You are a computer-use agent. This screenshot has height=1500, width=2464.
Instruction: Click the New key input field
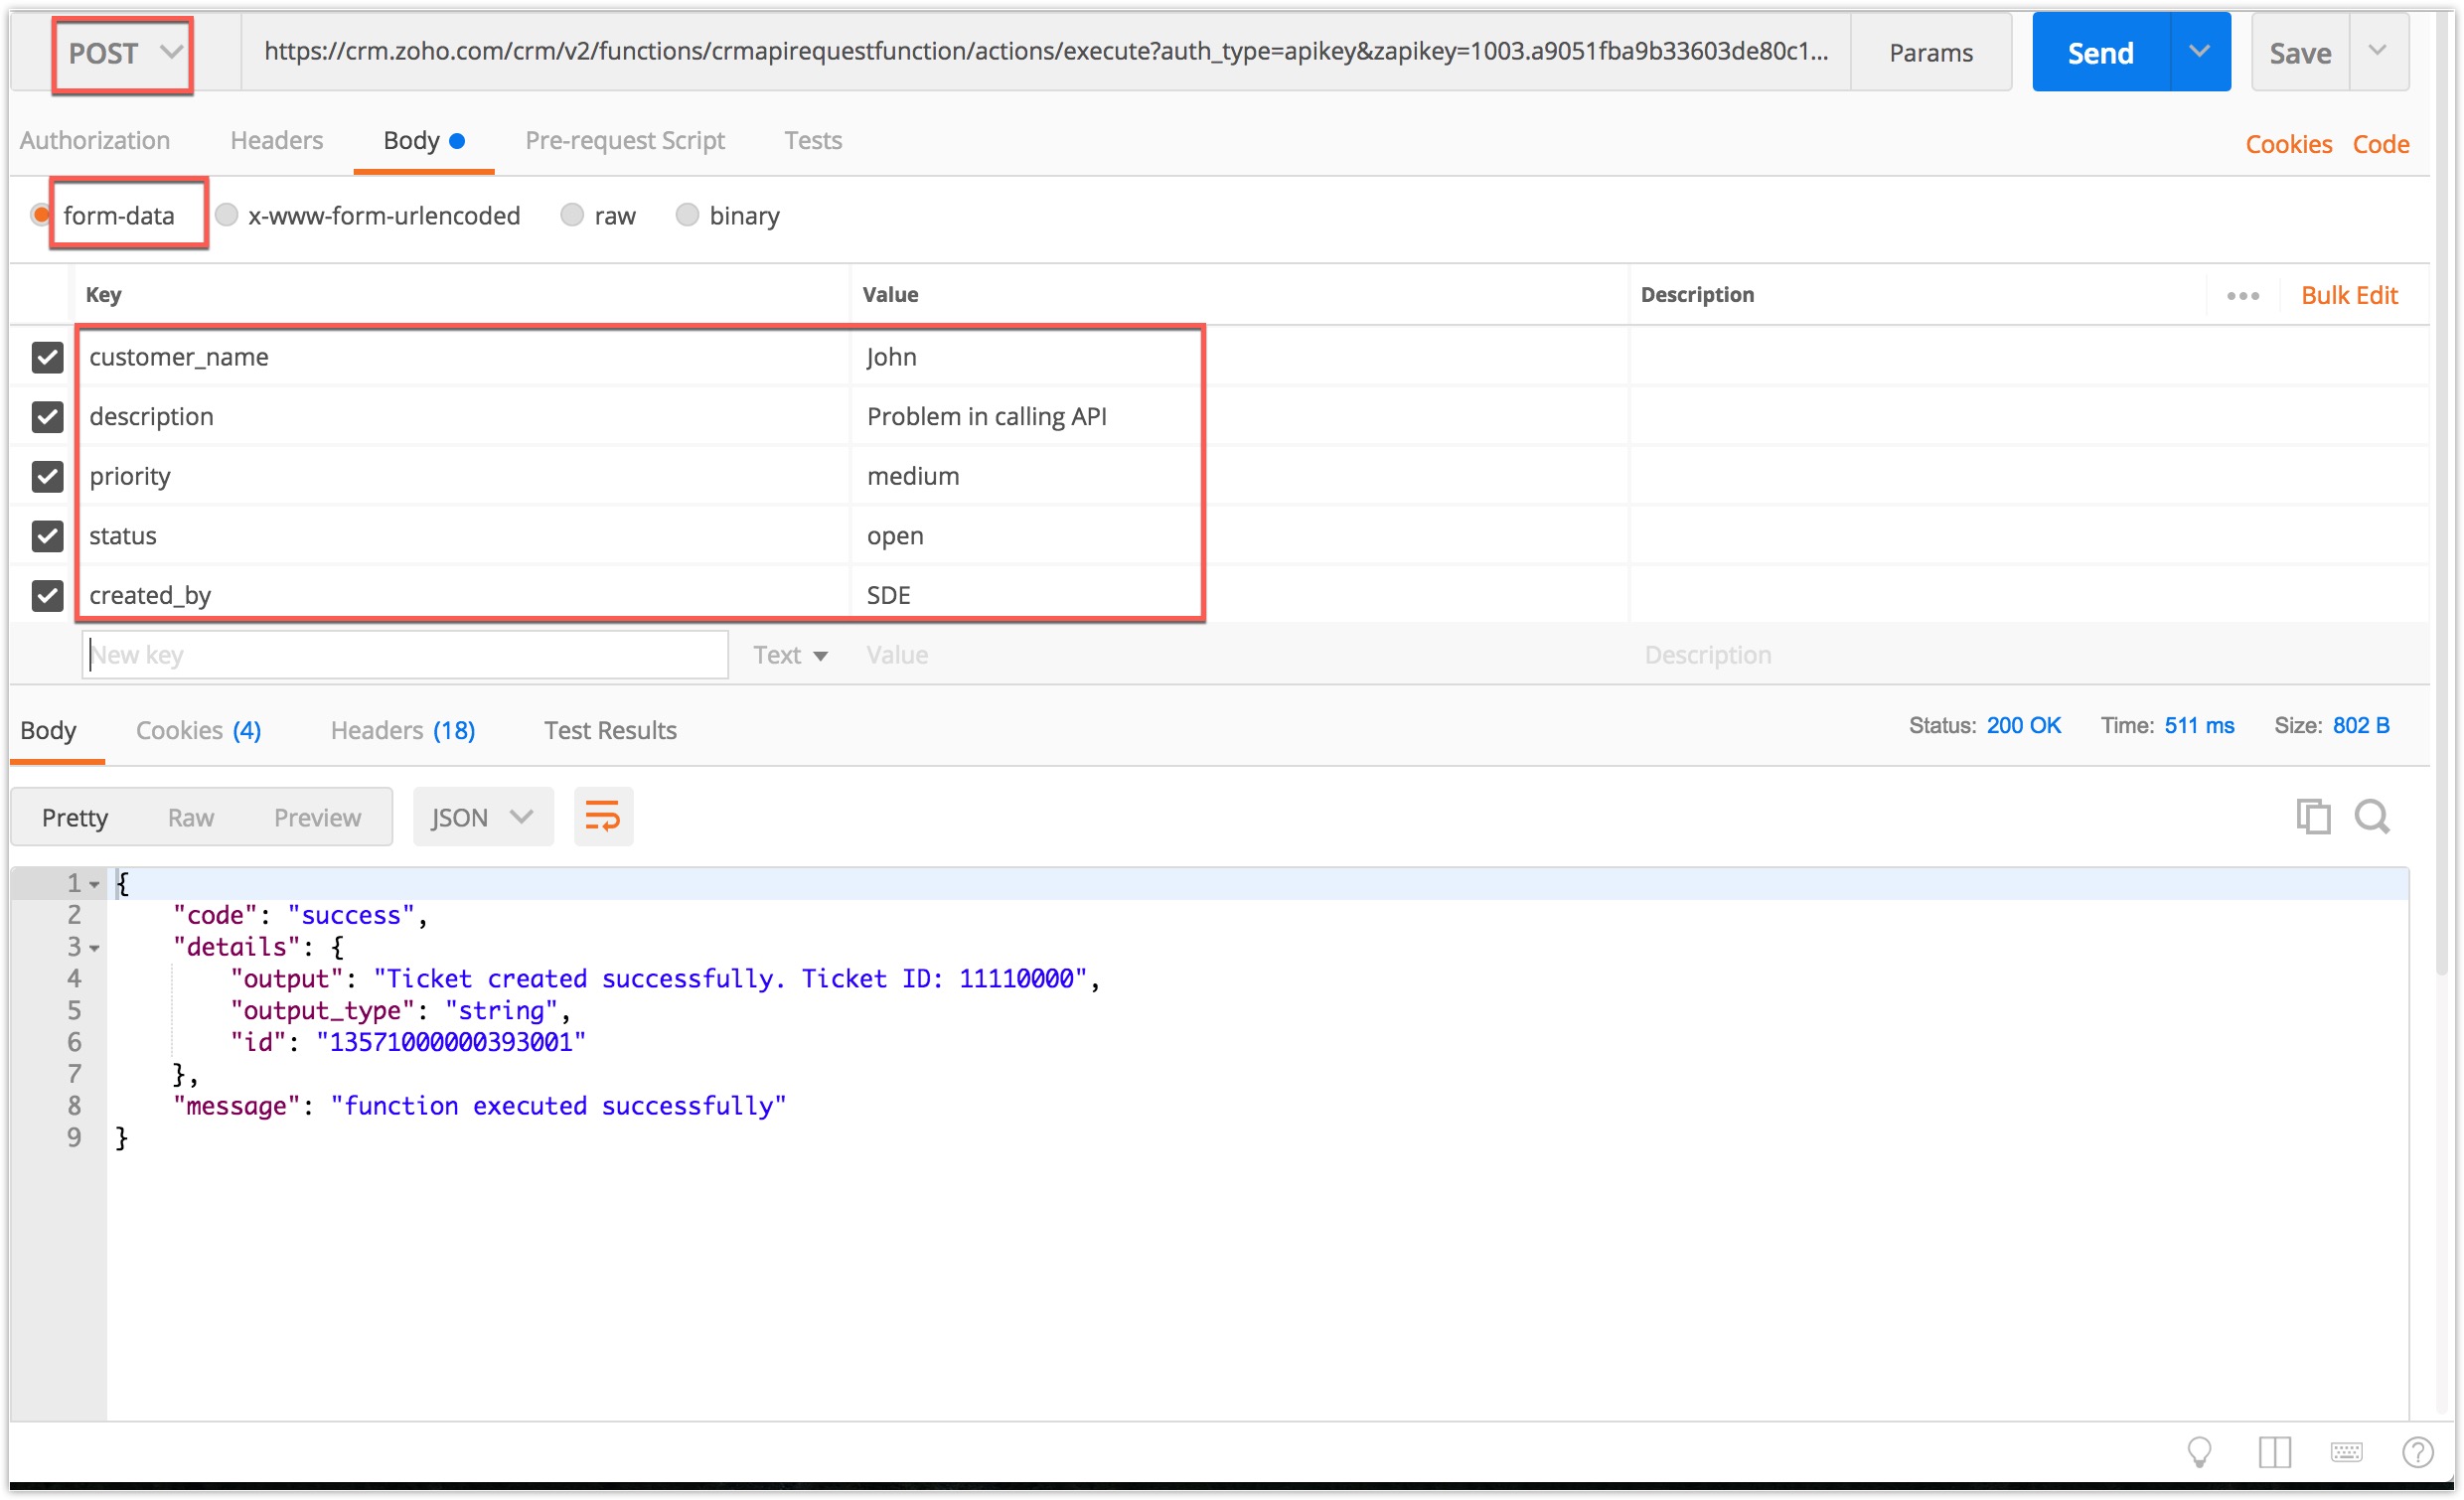404,655
